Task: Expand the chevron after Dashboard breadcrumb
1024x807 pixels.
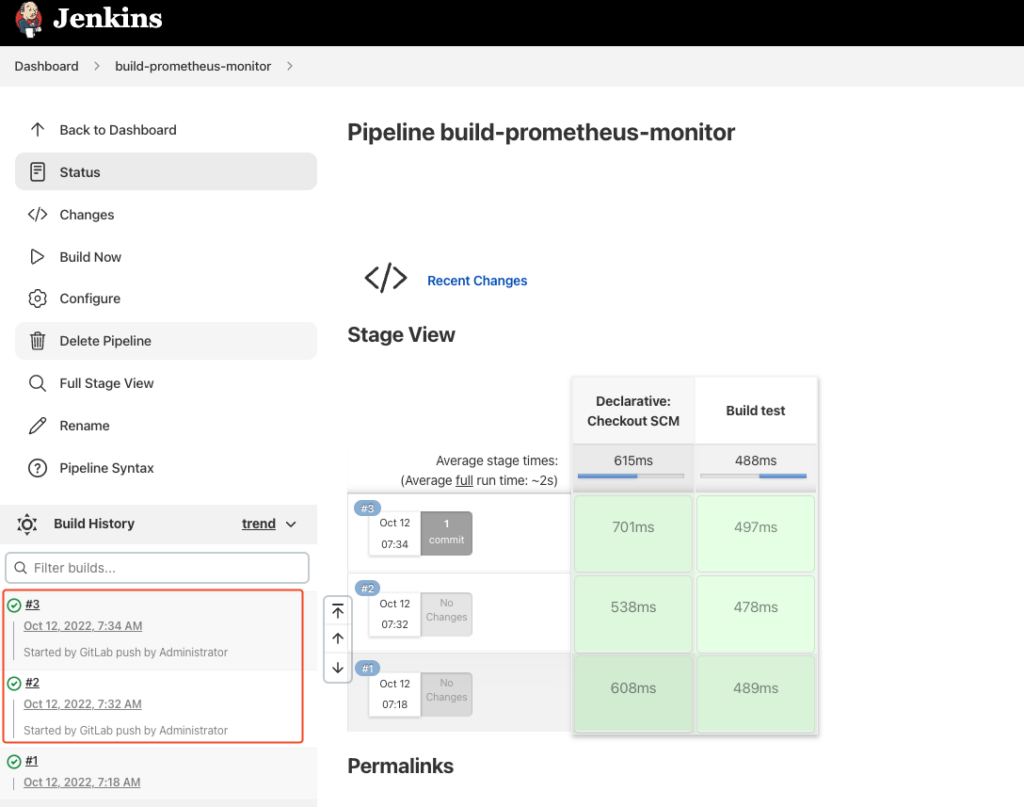Action: tap(97, 66)
